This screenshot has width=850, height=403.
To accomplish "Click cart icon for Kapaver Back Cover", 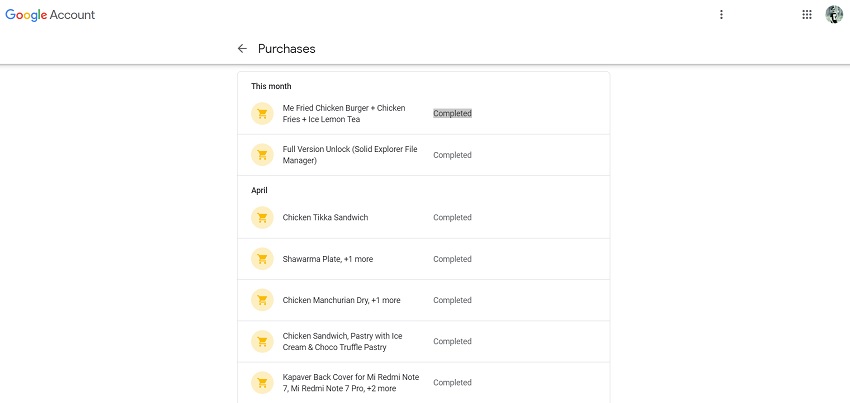I will coord(262,383).
